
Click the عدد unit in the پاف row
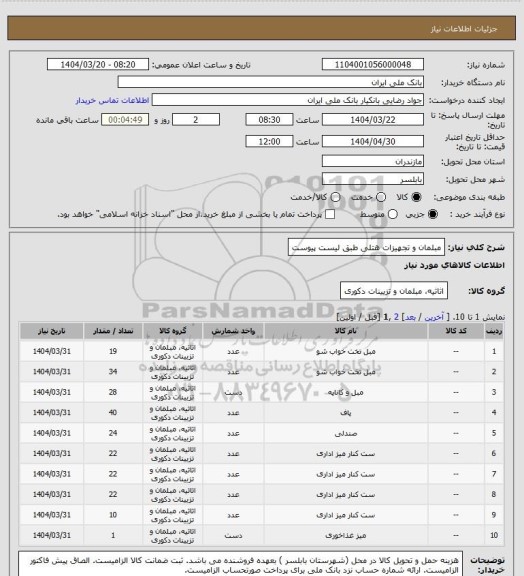pyautogui.click(x=233, y=413)
